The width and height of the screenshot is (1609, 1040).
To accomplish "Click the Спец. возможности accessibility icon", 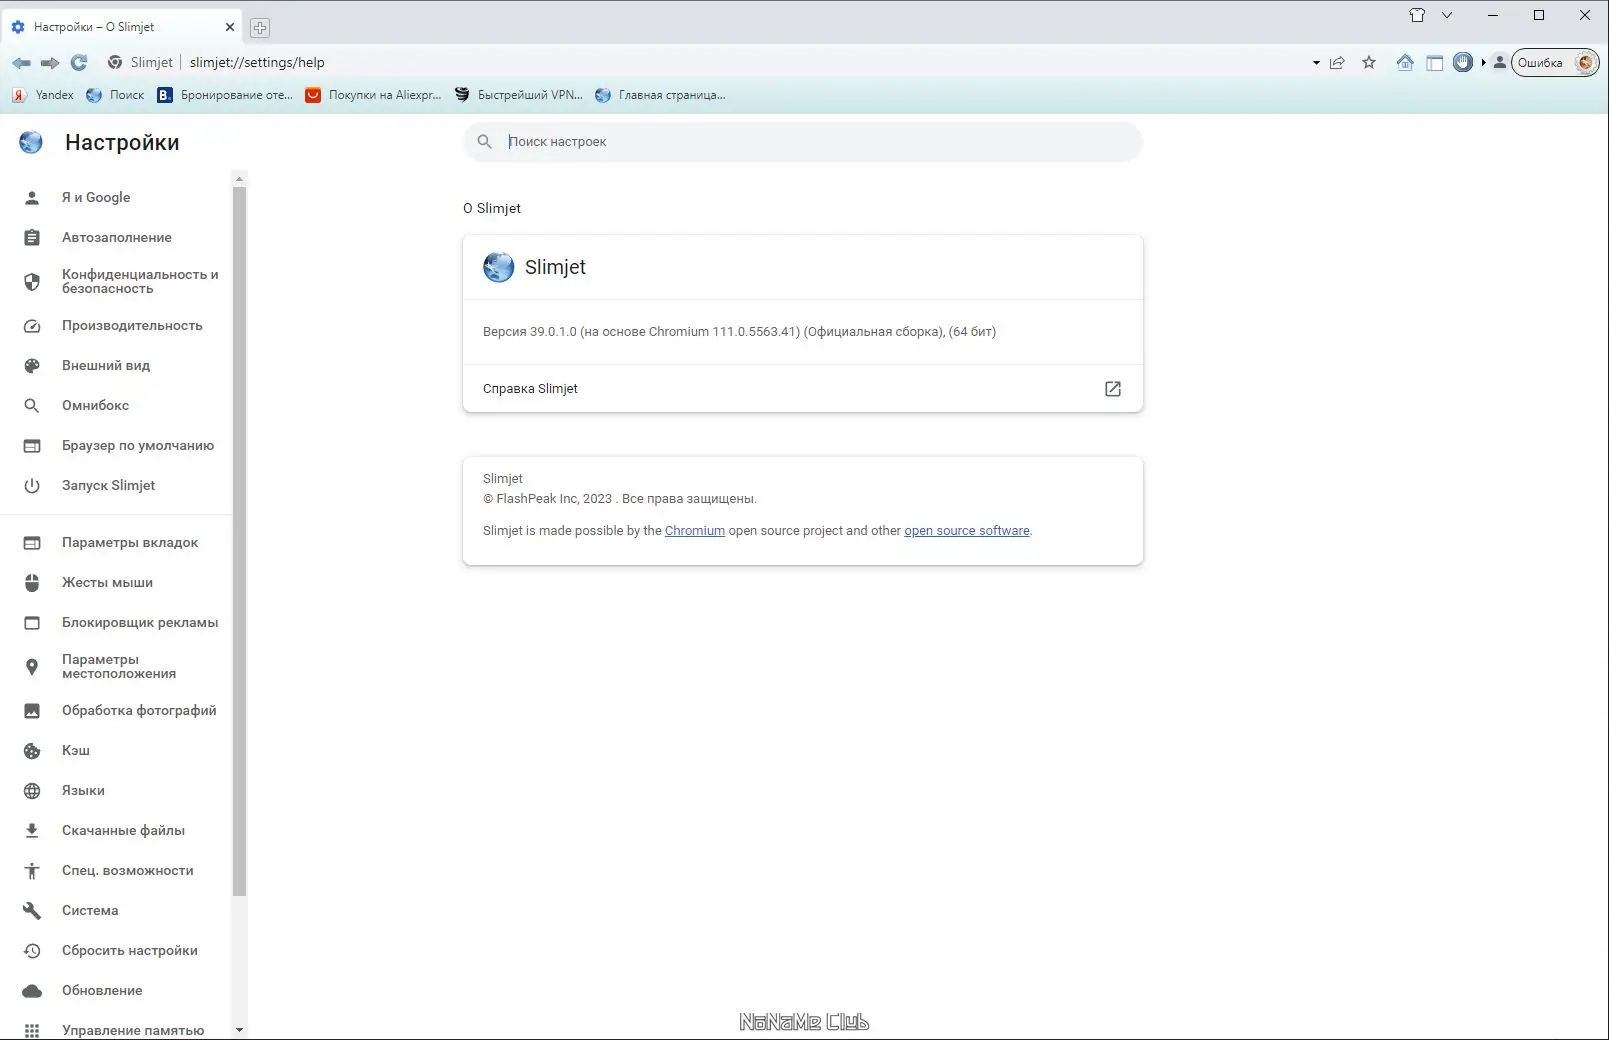I will click(32, 871).
